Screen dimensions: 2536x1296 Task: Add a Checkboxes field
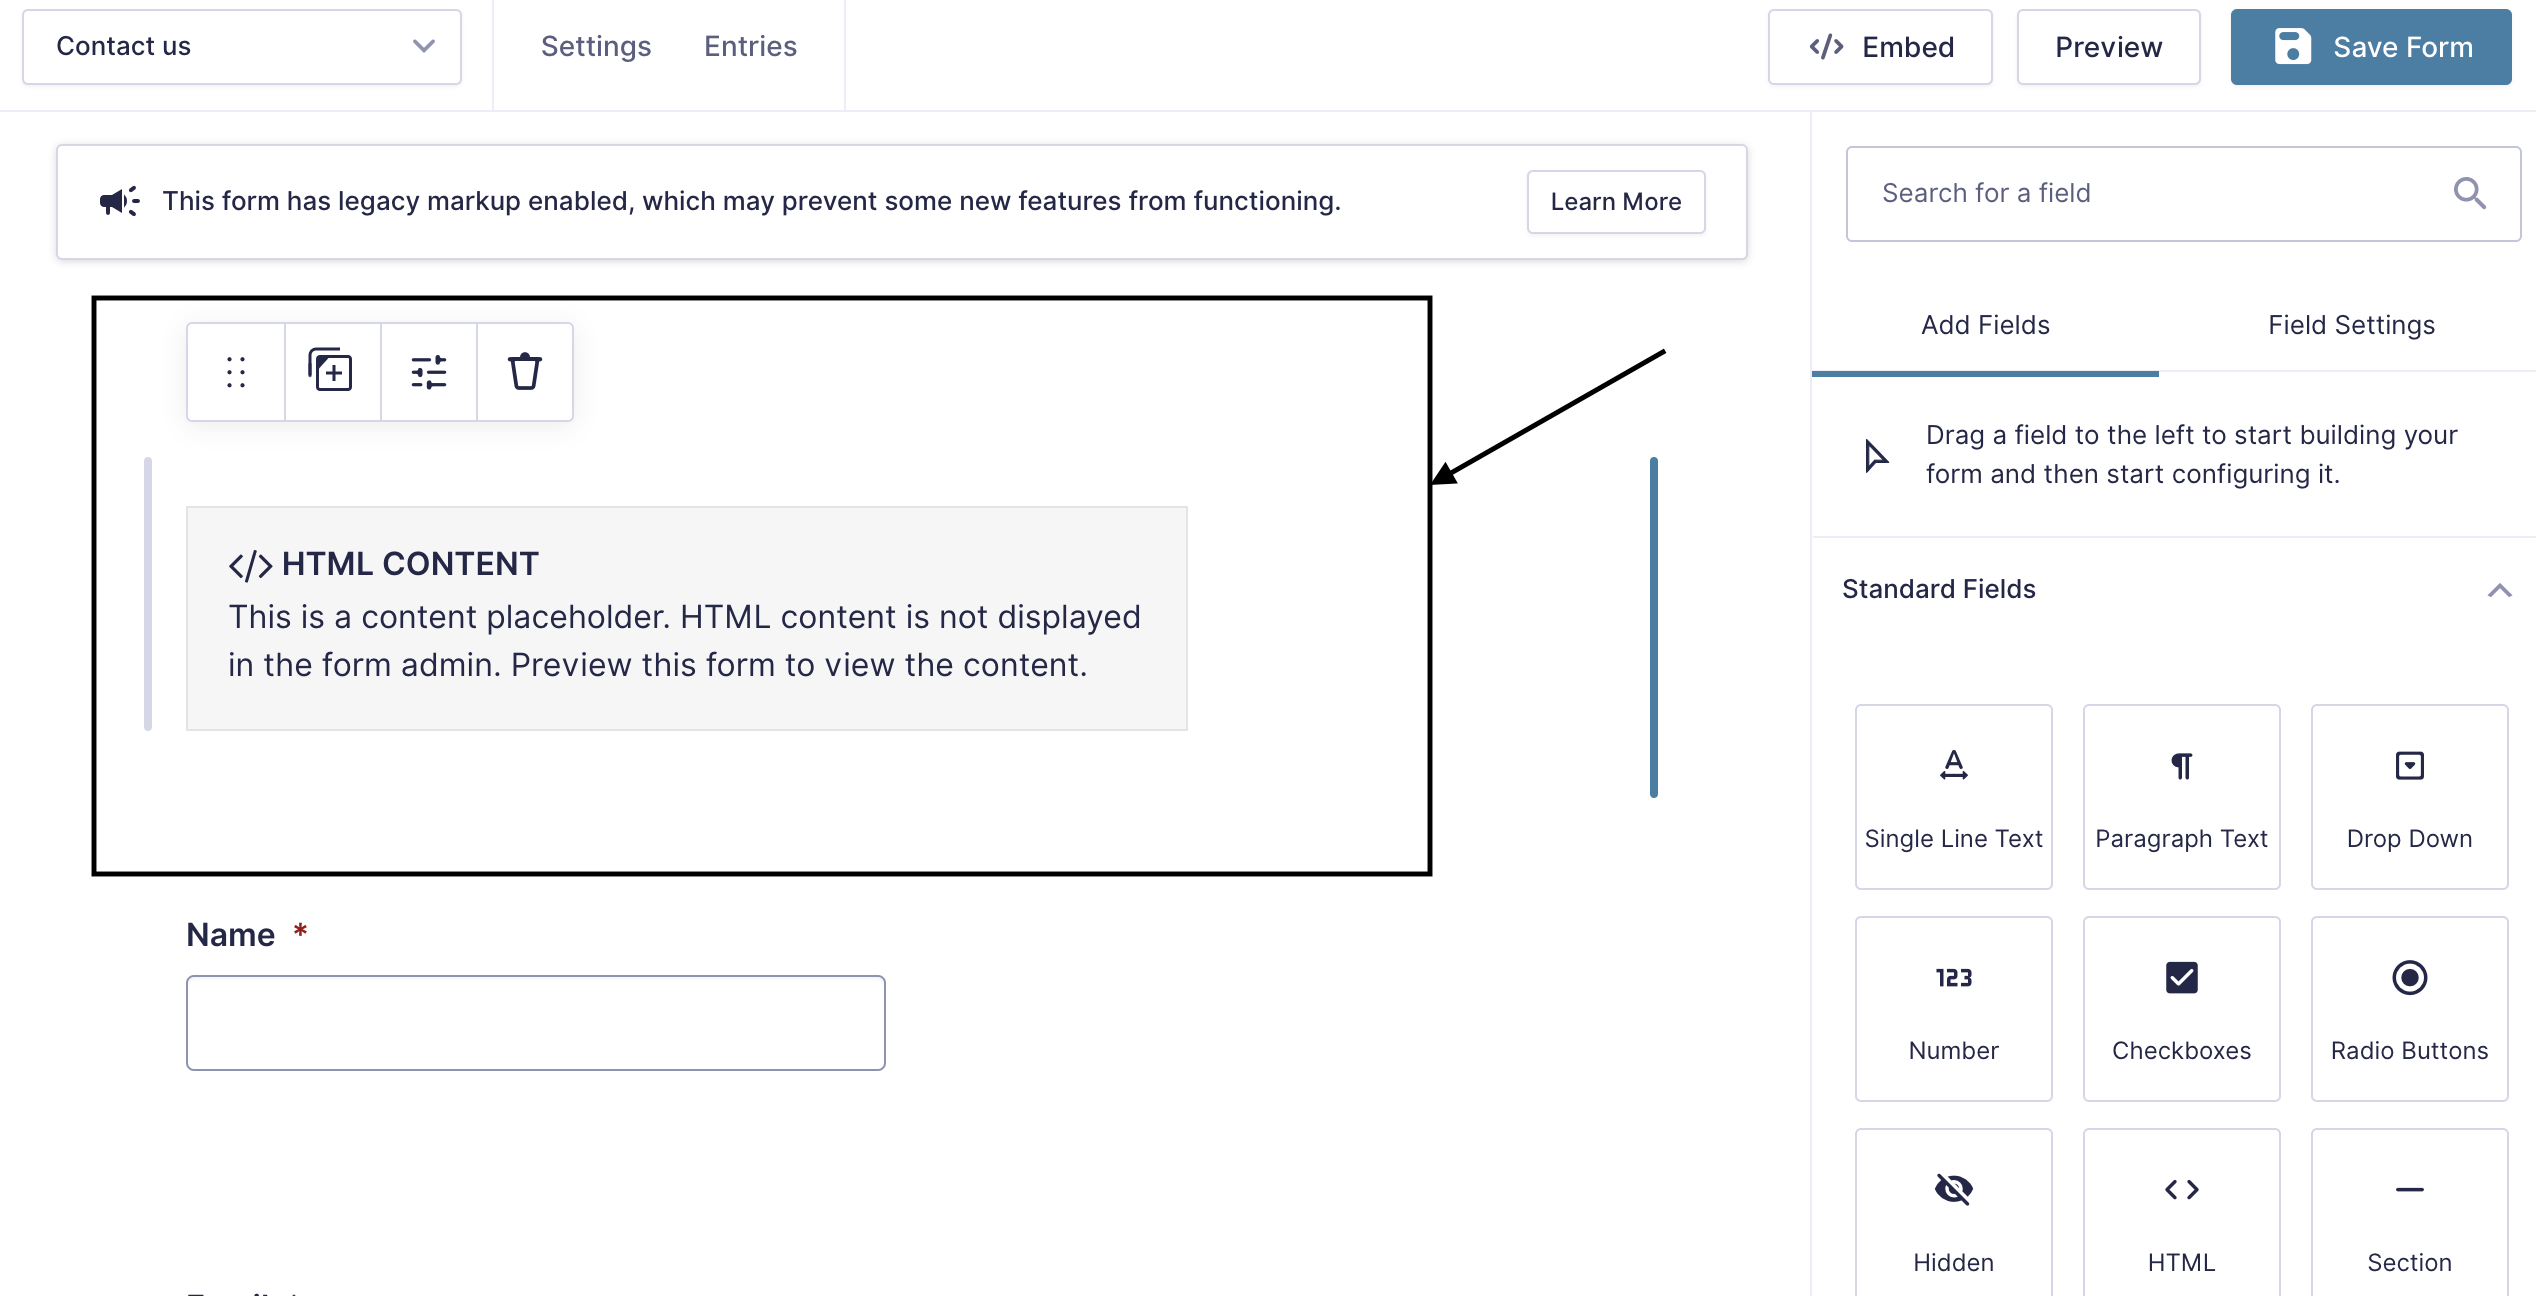click(2180, 1008)
